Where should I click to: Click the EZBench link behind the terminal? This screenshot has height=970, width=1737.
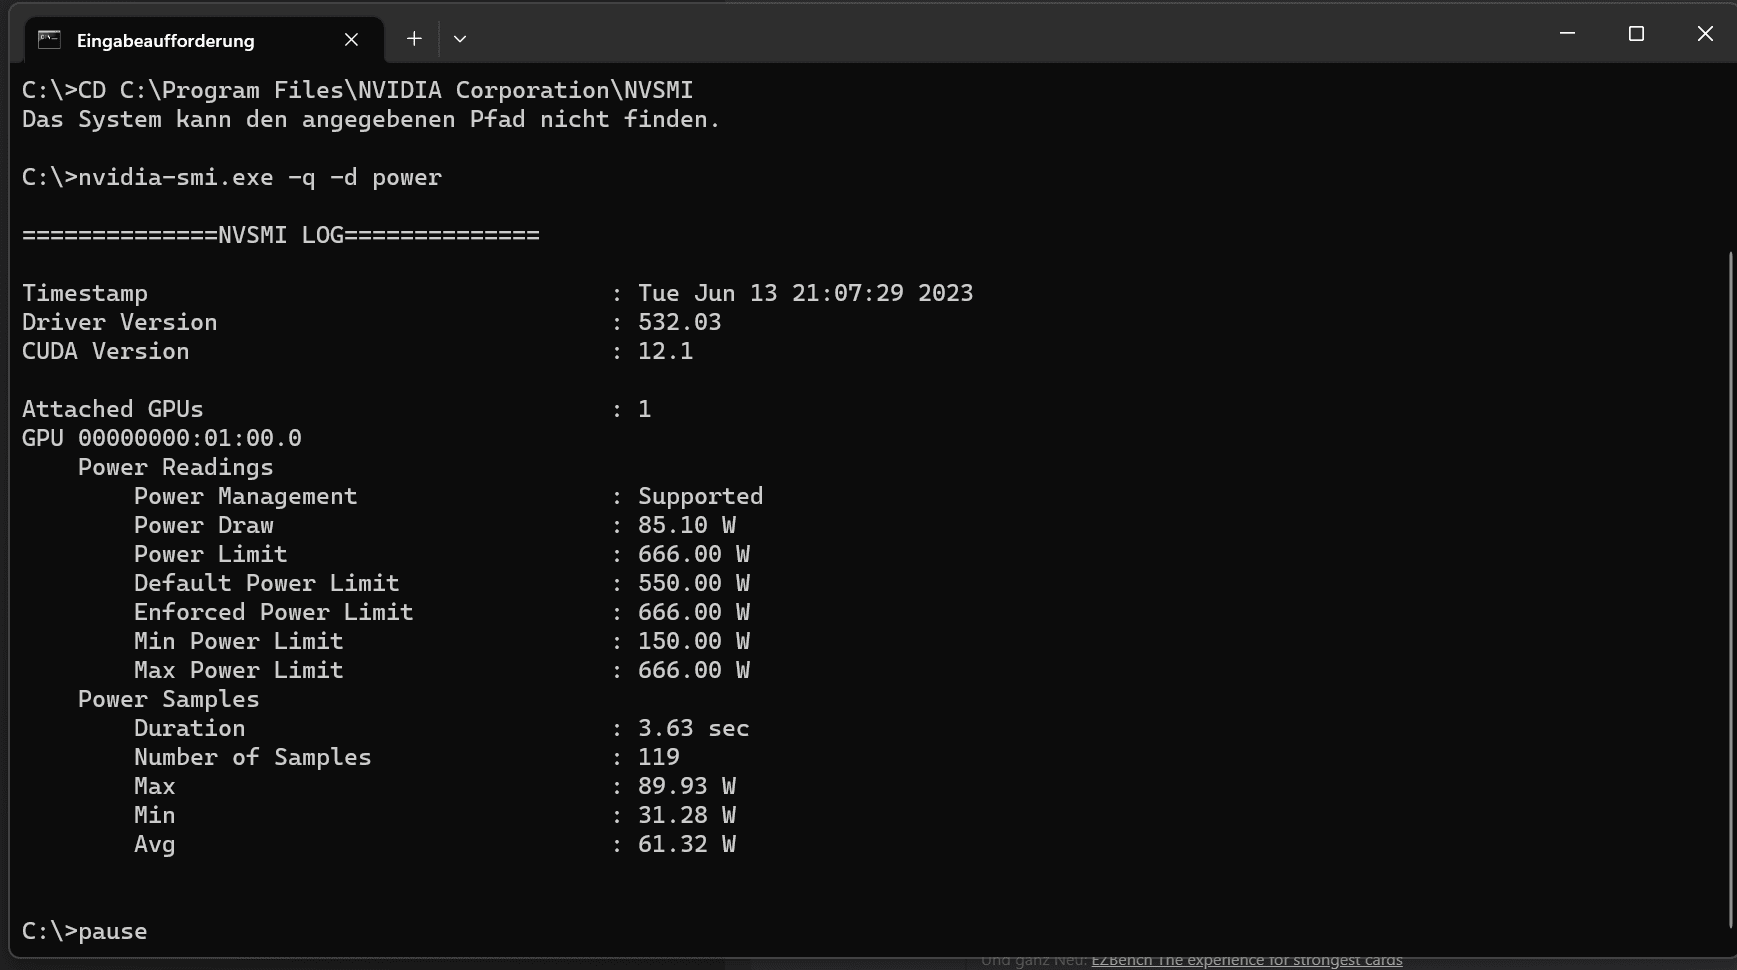coord(1246,961)
